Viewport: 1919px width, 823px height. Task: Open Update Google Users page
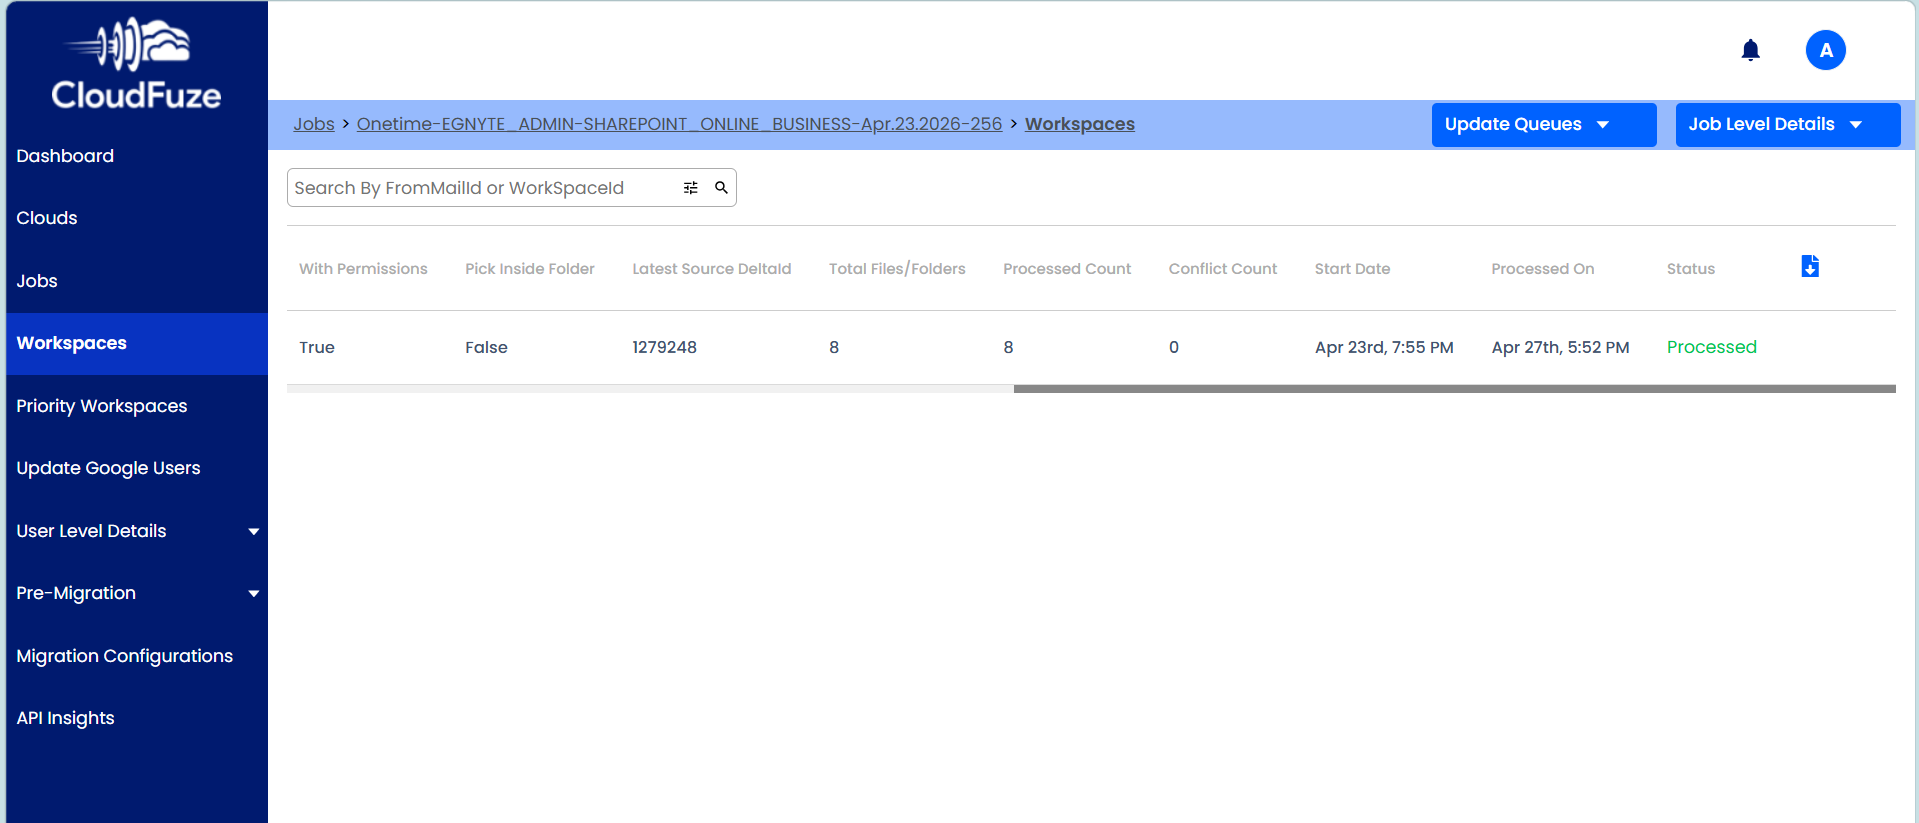[108, 468]
